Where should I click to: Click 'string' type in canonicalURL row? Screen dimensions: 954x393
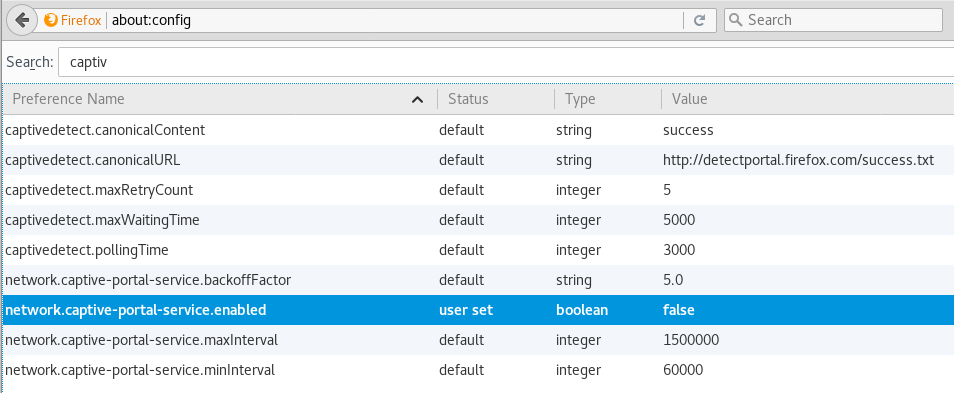(x=573, y=160)
